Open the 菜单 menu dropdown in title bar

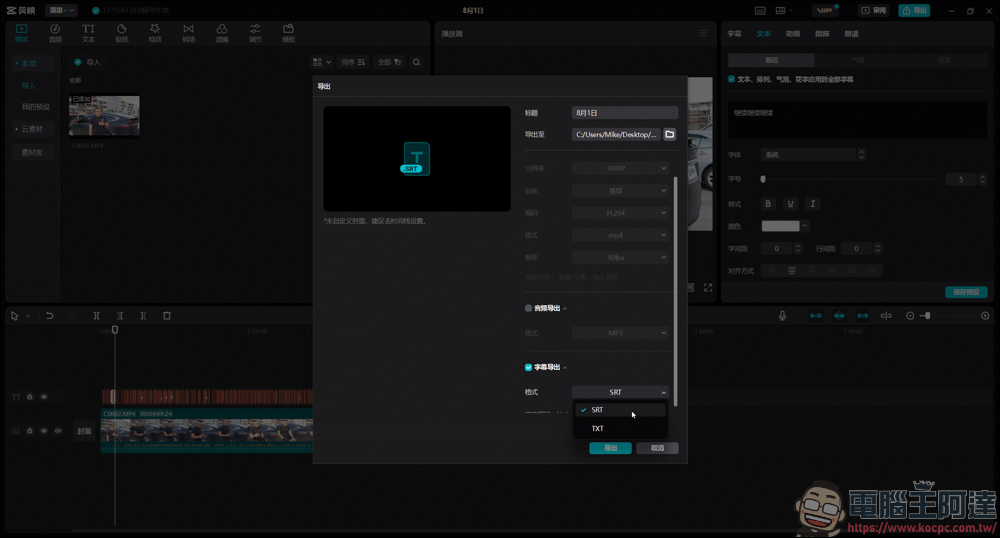(x=61, y=10)
